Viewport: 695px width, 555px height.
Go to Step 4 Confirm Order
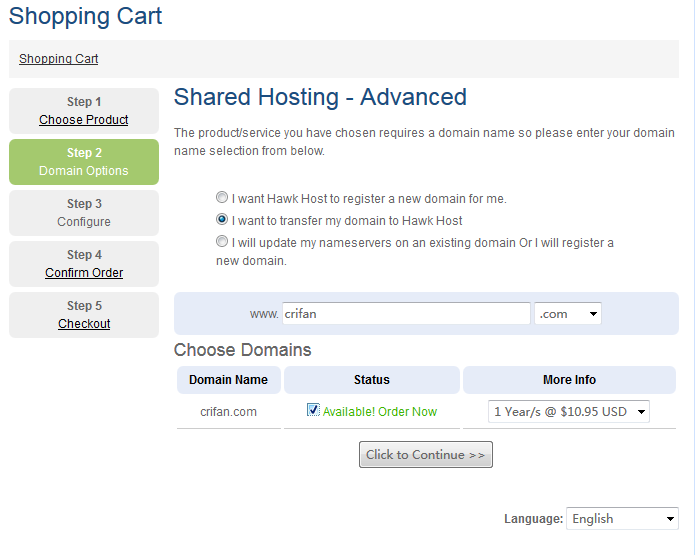[x=84, y=273]
